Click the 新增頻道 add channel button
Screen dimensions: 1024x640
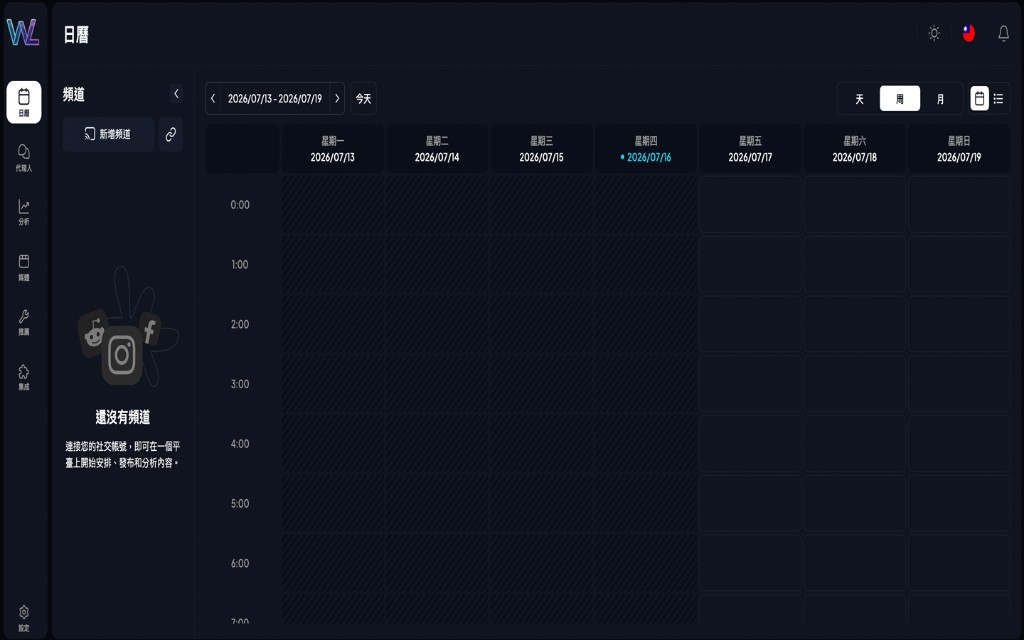tap(108, 134)
